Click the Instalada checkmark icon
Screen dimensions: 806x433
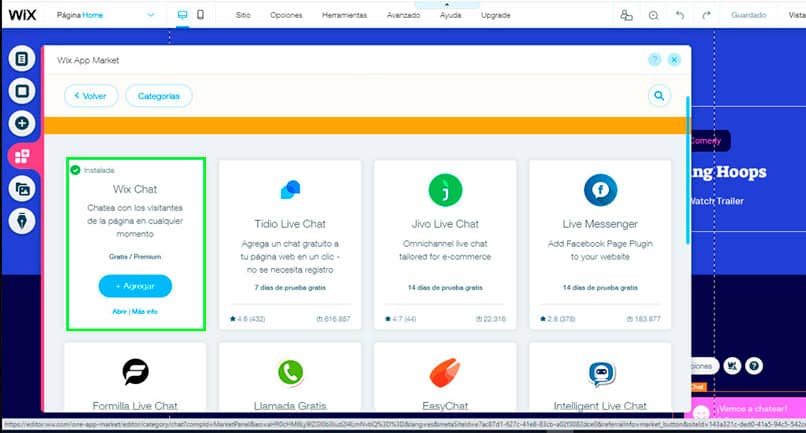76,170
